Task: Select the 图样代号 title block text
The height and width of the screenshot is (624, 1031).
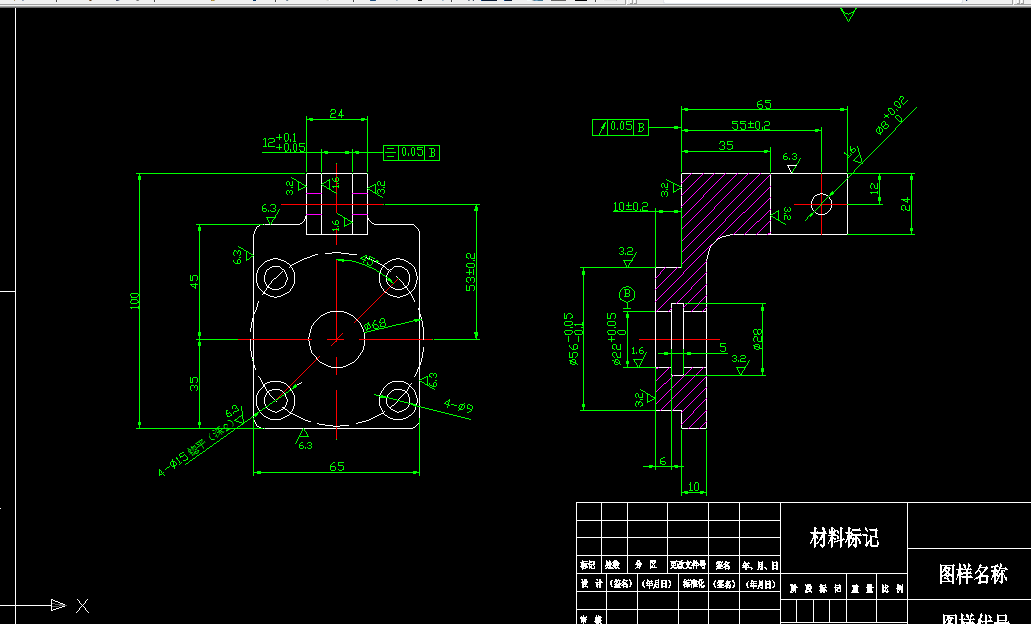Action: click(975, 619)
